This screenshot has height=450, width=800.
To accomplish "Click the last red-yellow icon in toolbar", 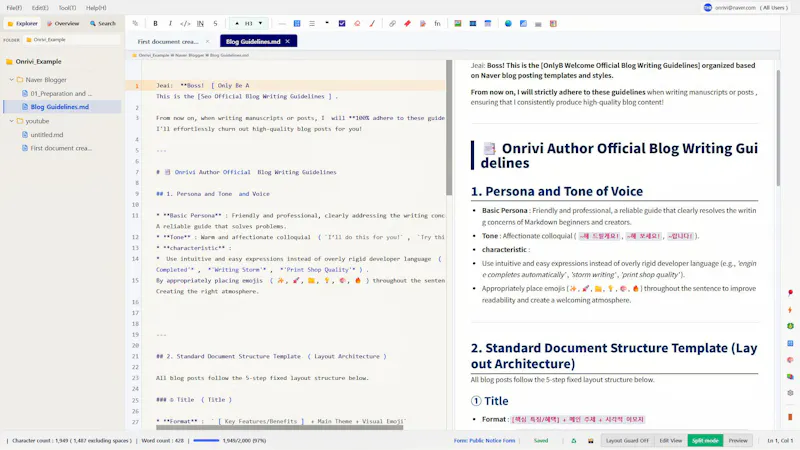I will [553, 23].
